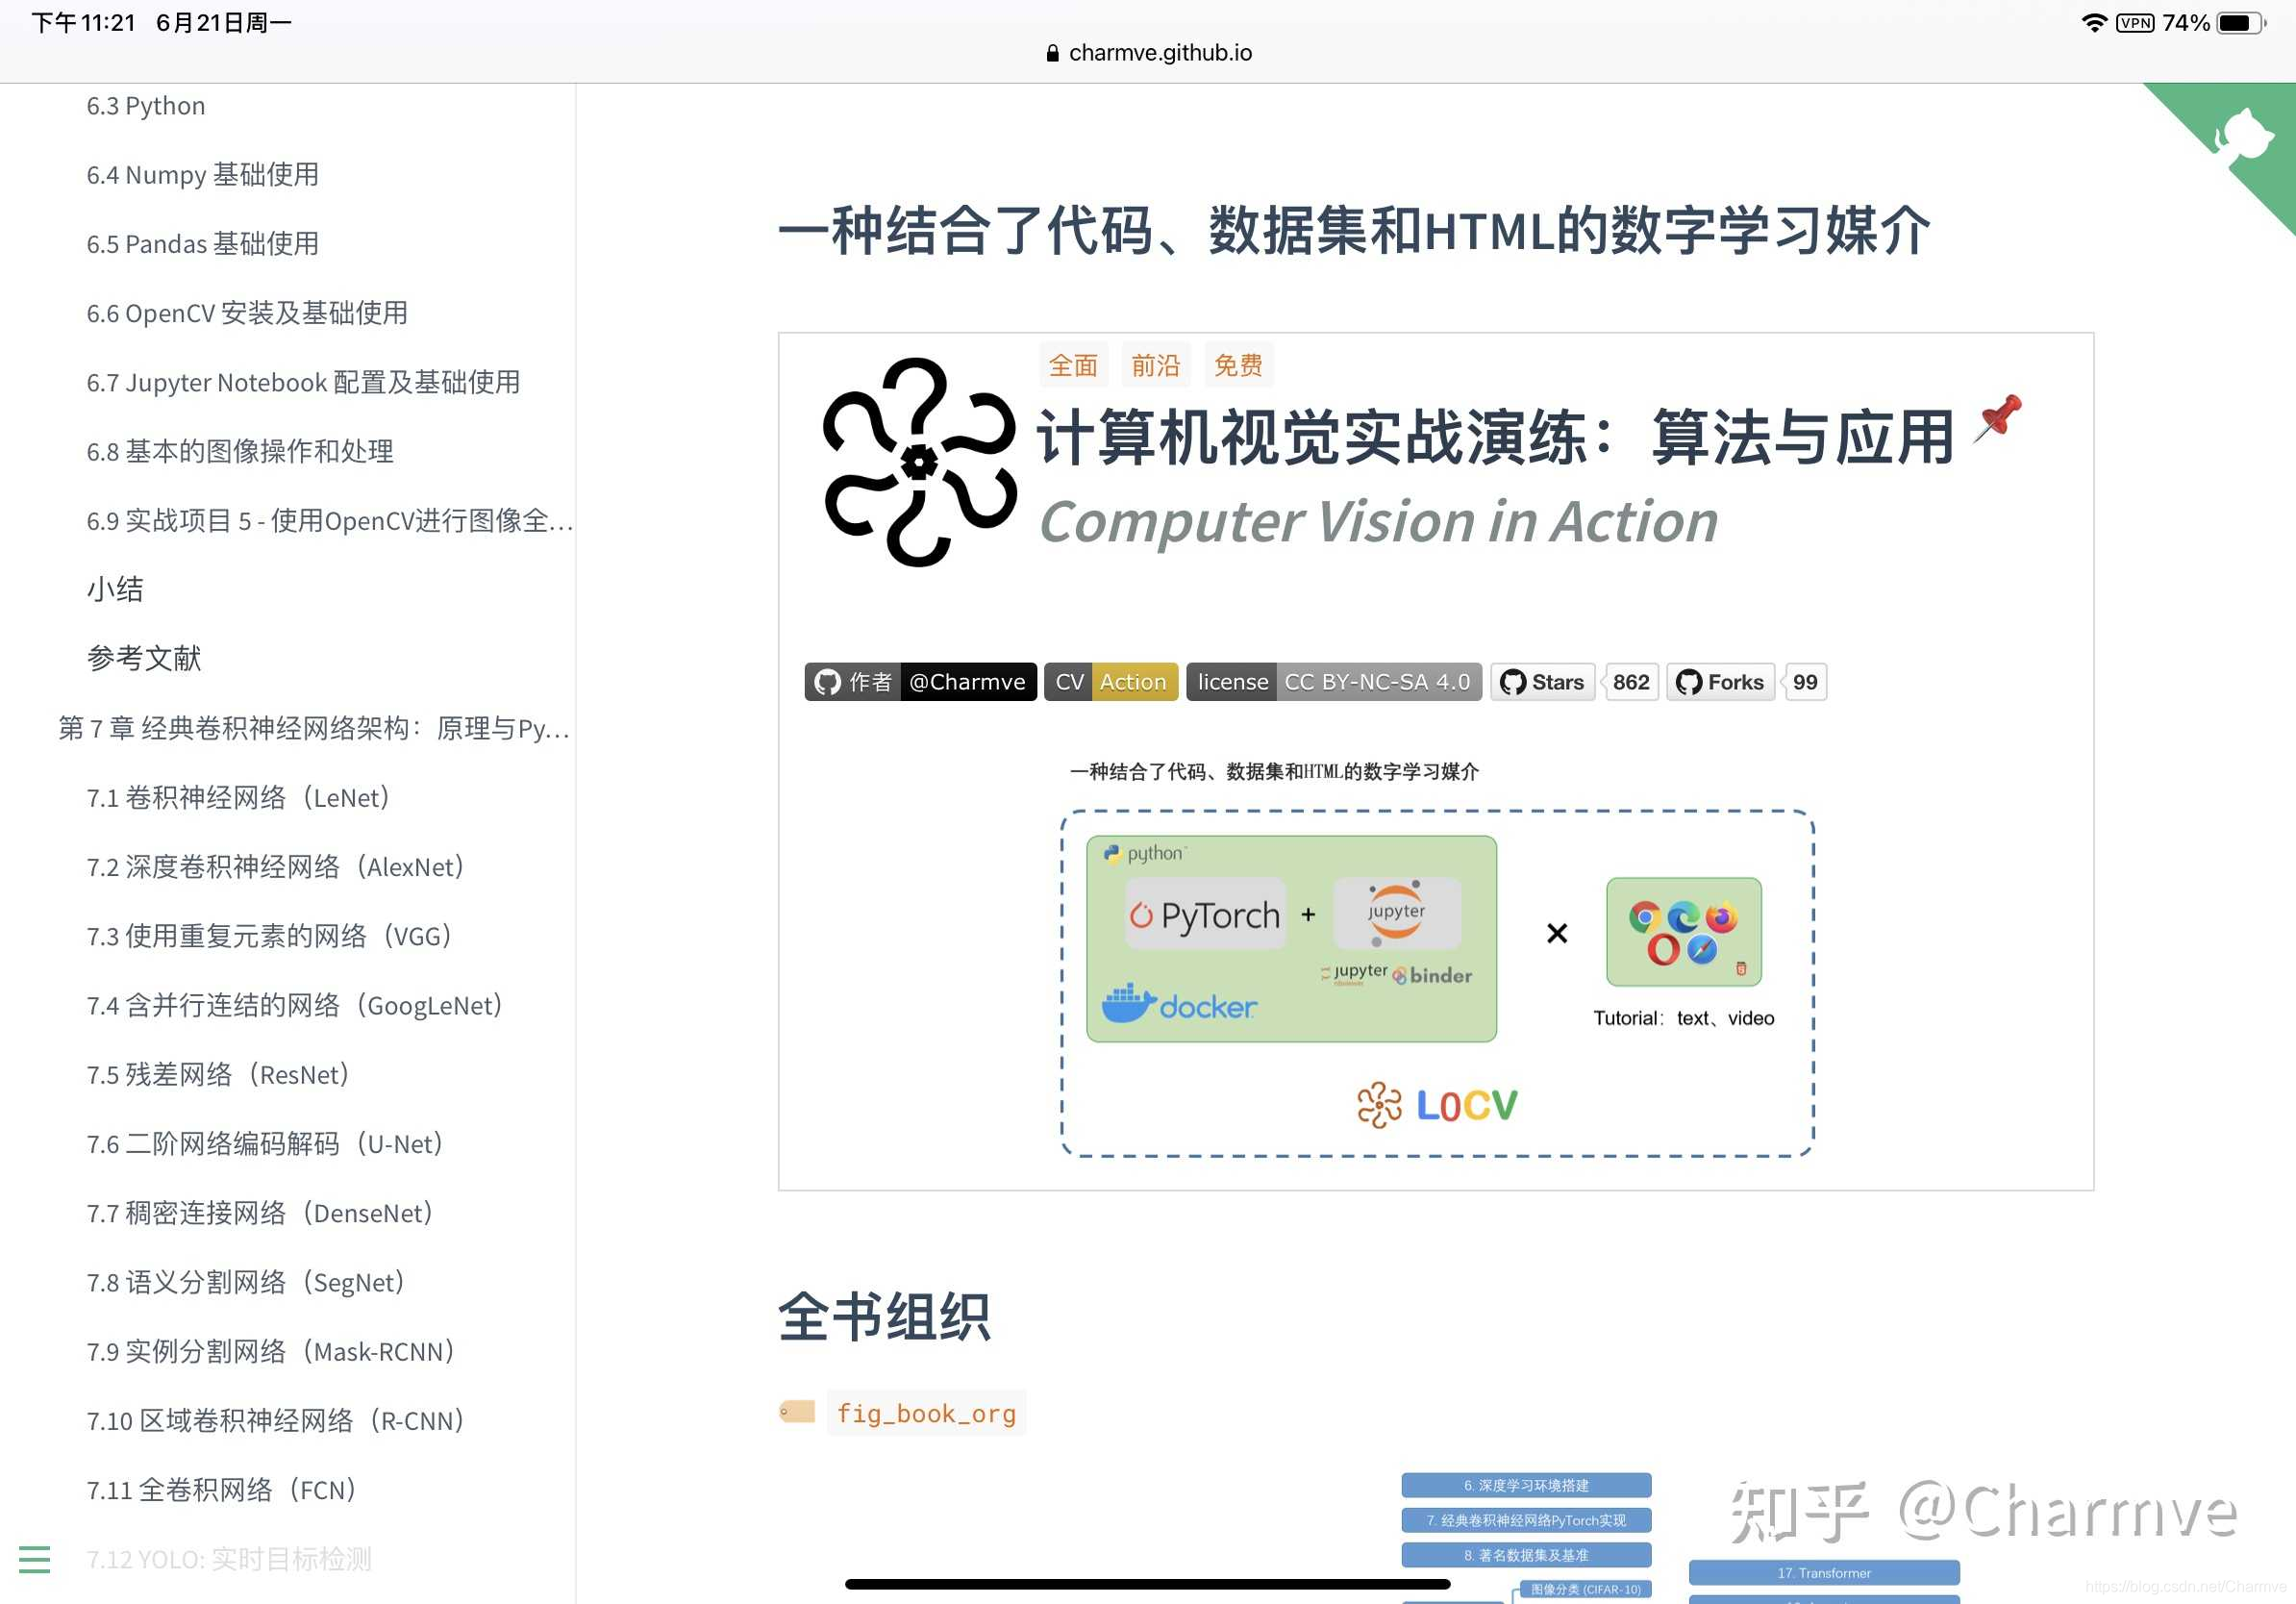Click the CV Action badge
The image size is (2296, 1604).
[x=1111, y=682]
